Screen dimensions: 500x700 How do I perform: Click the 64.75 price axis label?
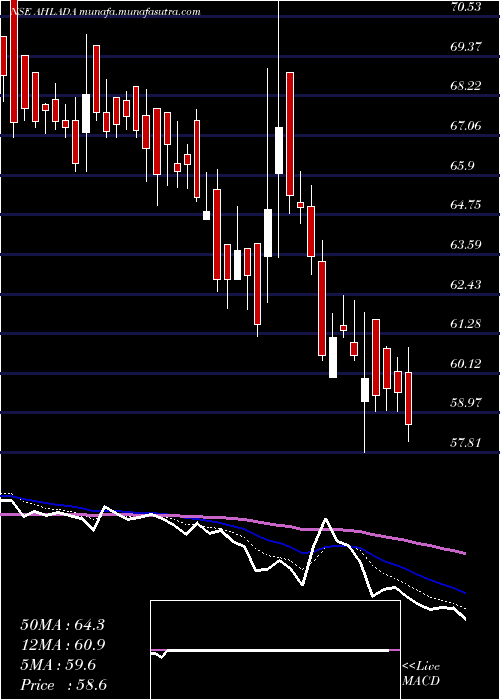click(x=466, y=205)
